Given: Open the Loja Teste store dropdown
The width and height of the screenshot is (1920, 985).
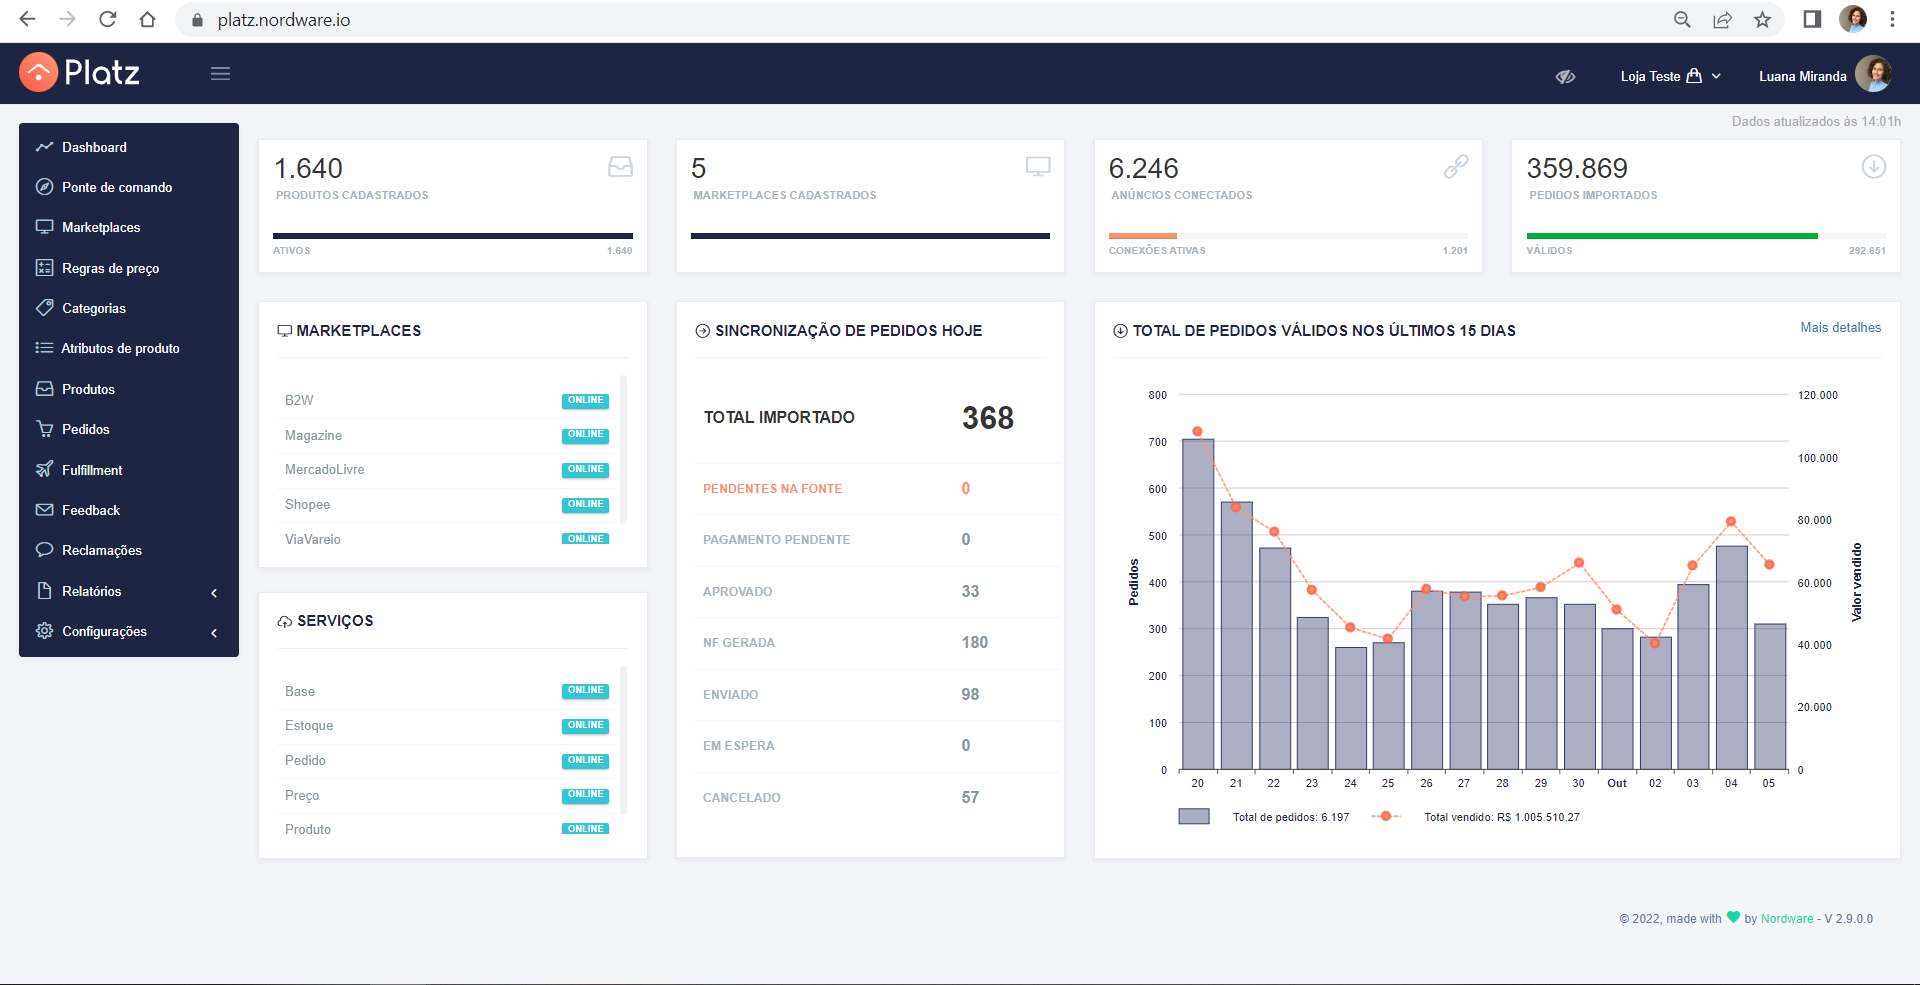Looking at the screenshot, I should pyautogui.click(x=1671, y=76).
